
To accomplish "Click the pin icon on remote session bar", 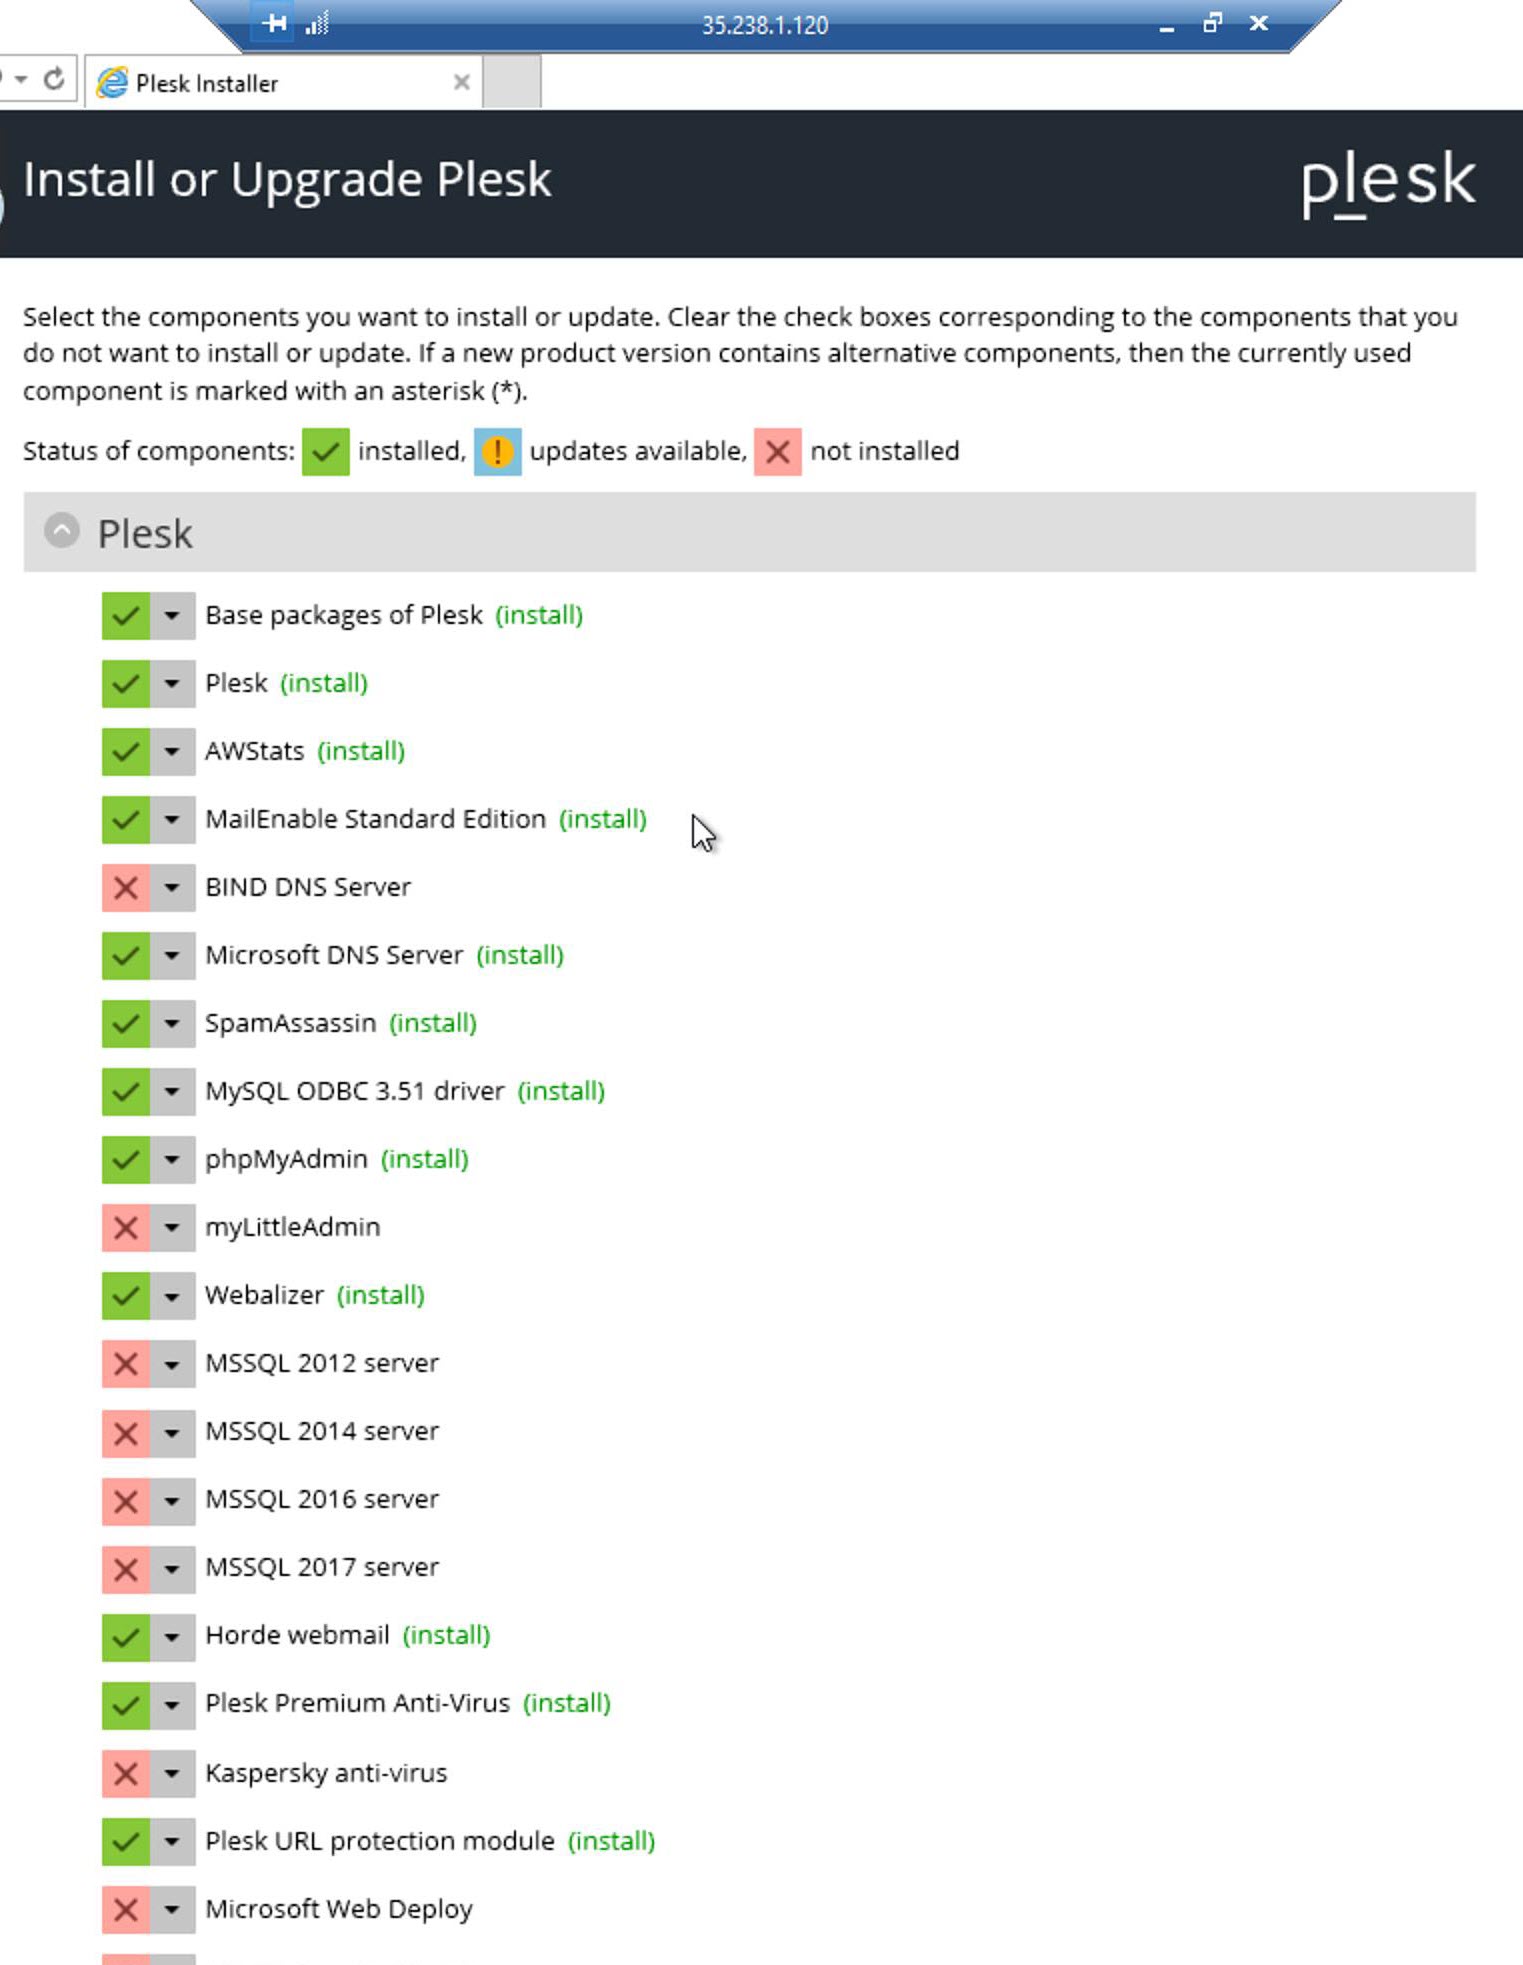I will coord(273,23).
